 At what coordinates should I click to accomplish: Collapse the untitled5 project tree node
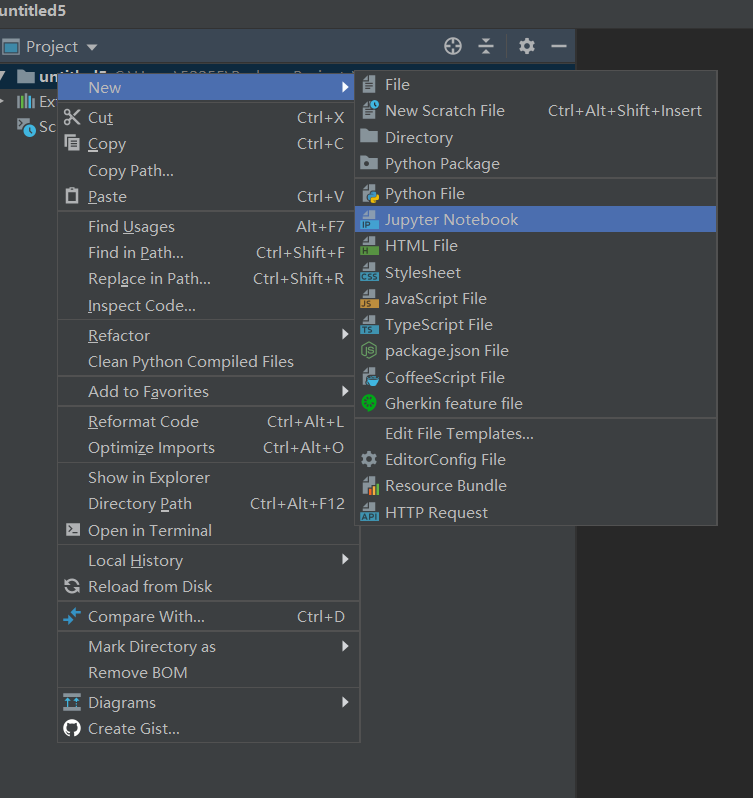(2, 76)
